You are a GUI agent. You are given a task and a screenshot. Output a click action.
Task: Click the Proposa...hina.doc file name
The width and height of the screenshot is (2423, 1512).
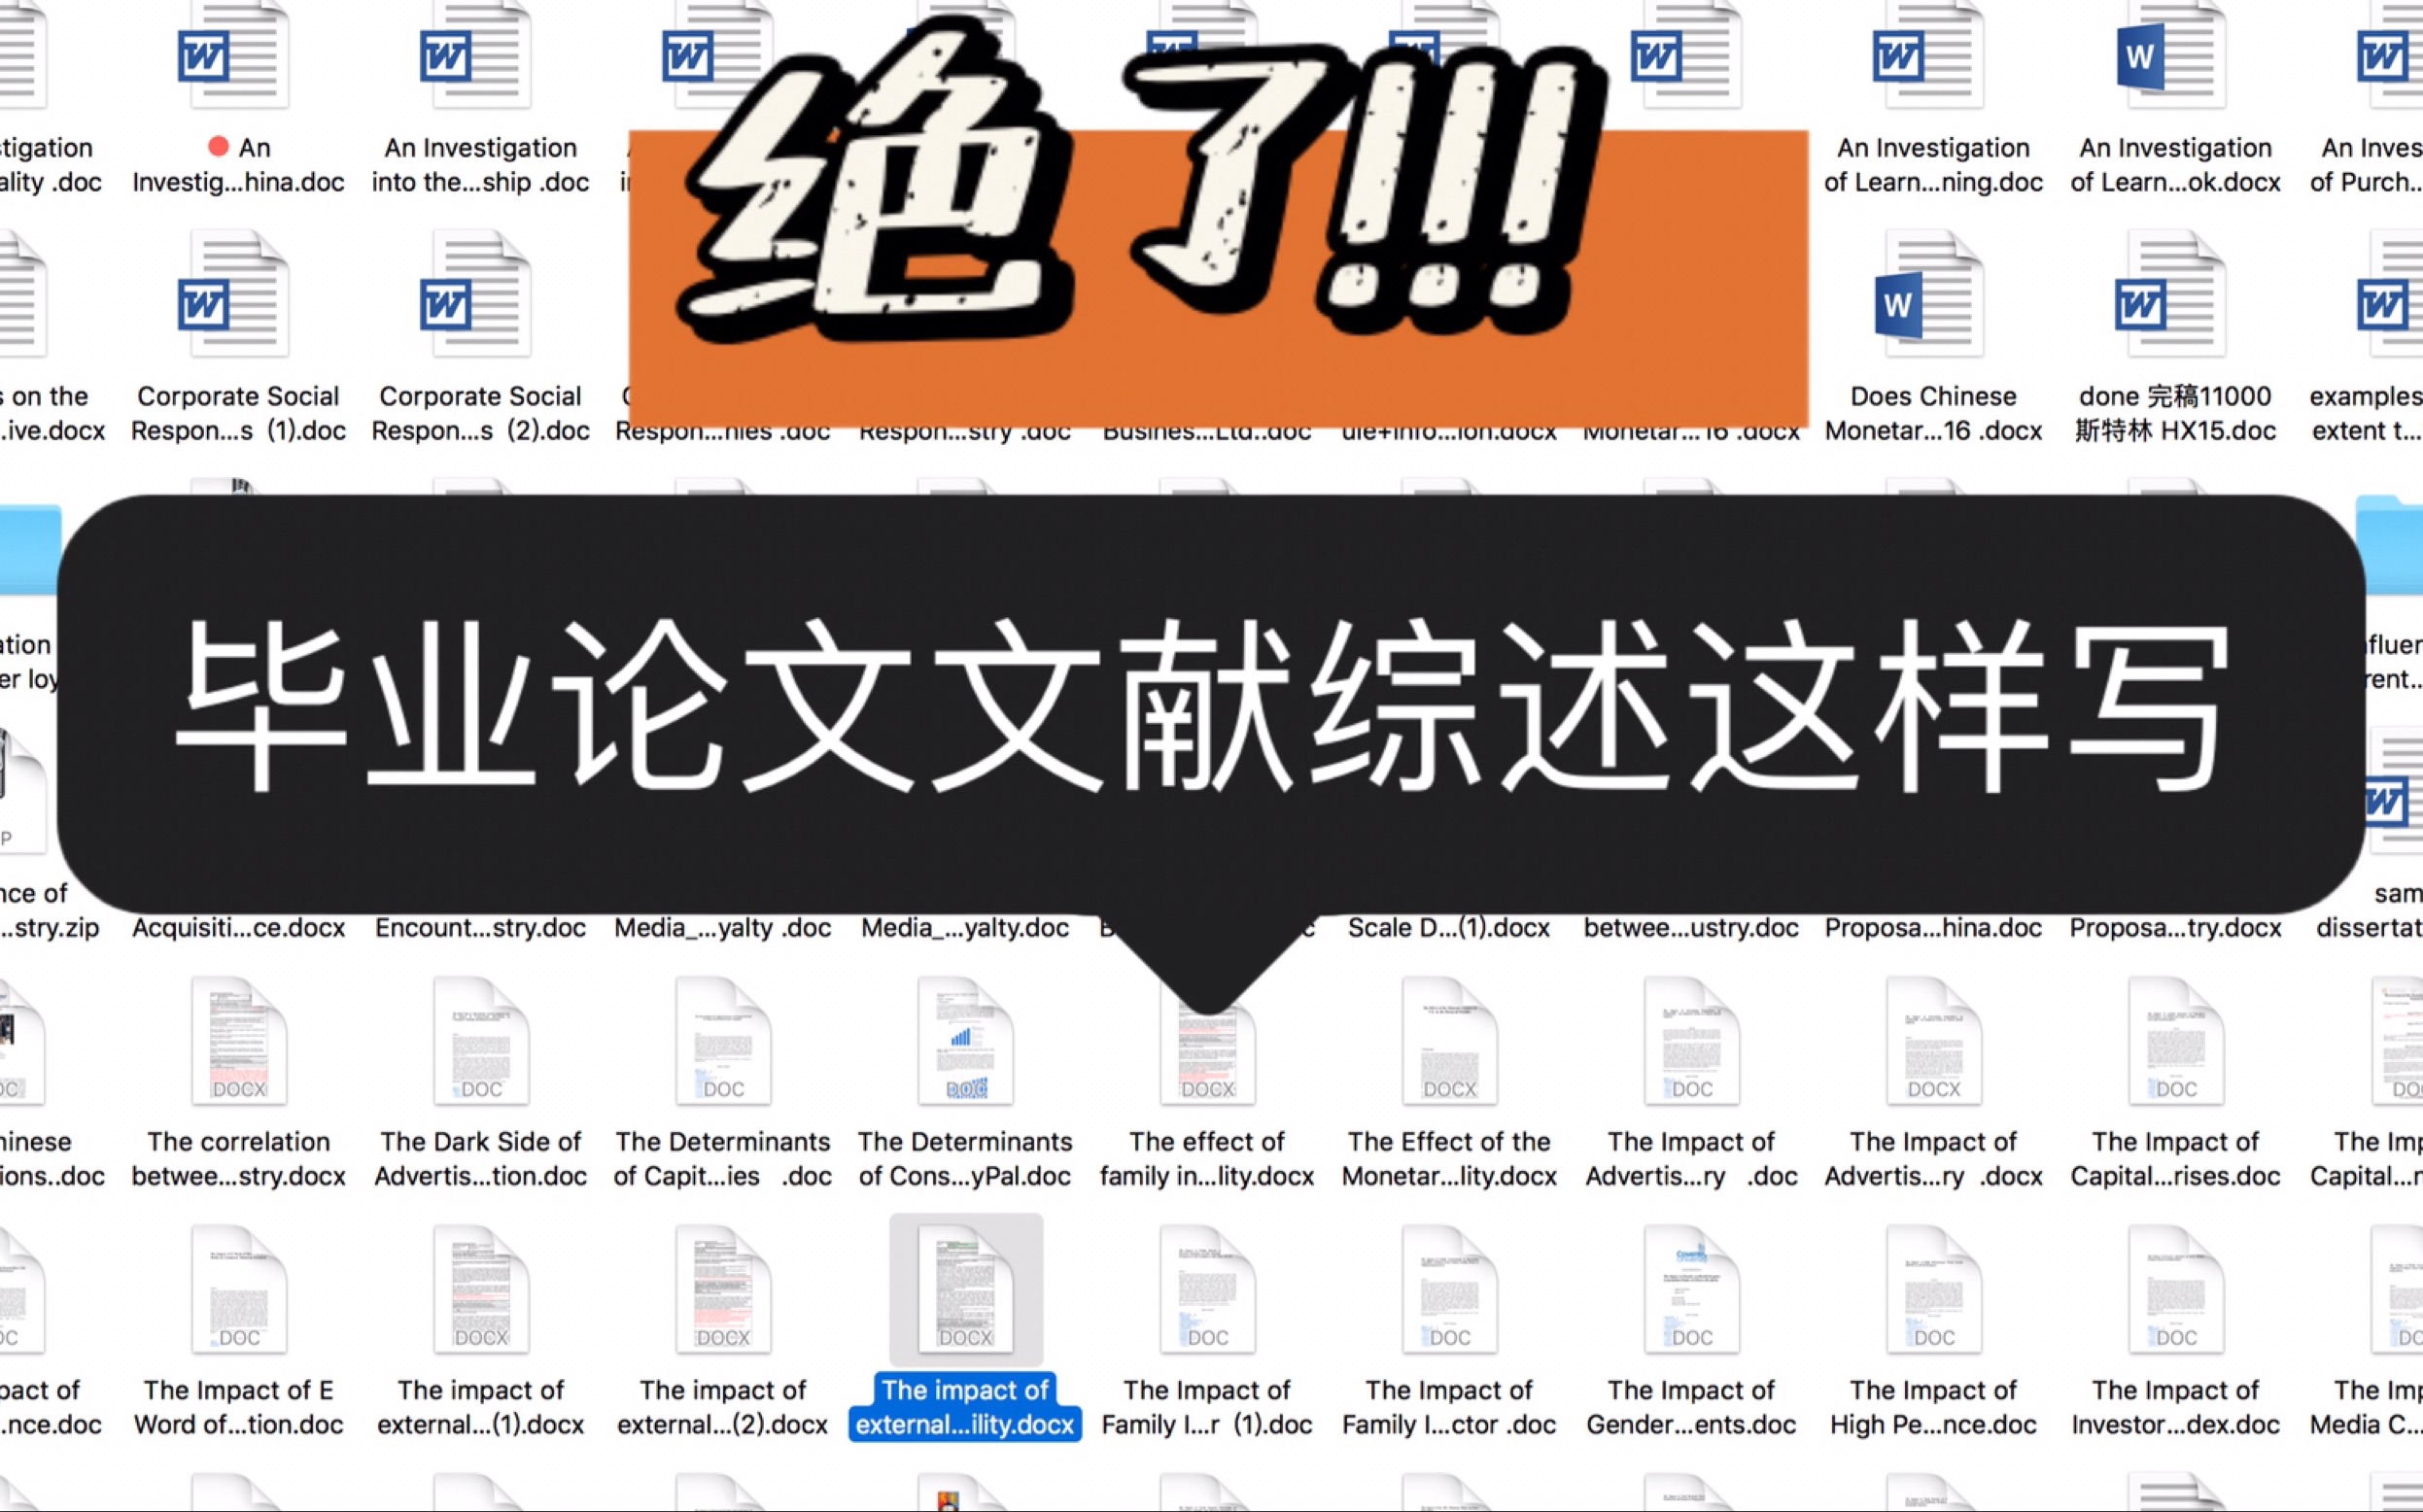point(1933,928)
